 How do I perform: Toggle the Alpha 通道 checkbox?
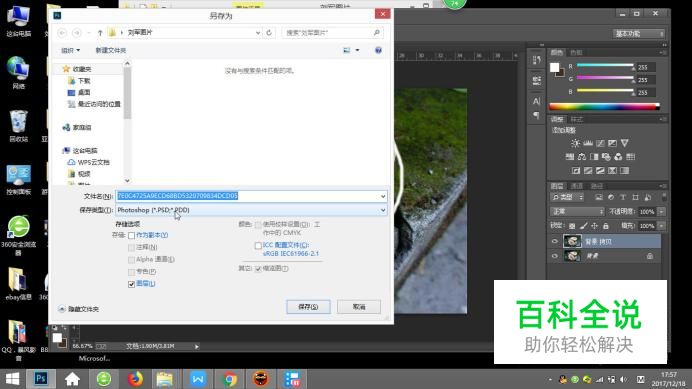[x=132, y=260]
